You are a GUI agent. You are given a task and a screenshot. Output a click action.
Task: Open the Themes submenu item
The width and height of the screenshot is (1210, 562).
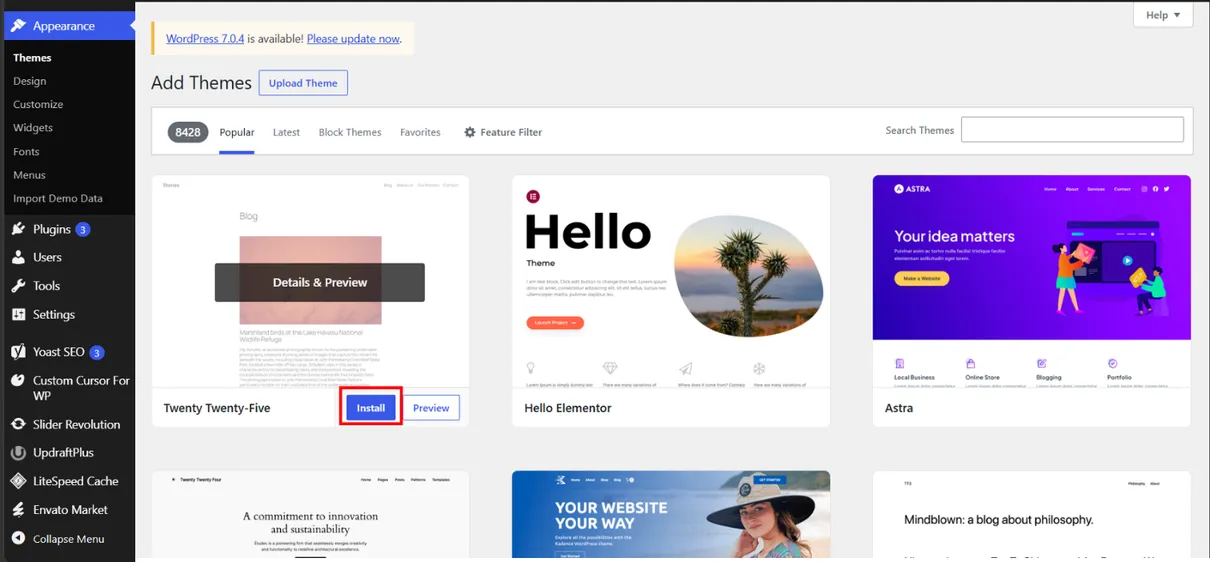tap(32, 57)
